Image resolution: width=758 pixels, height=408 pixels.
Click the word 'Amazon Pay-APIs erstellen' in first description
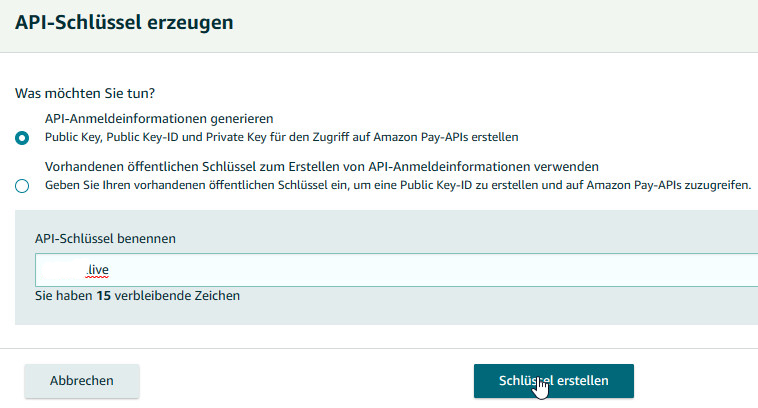coord(446,137)
